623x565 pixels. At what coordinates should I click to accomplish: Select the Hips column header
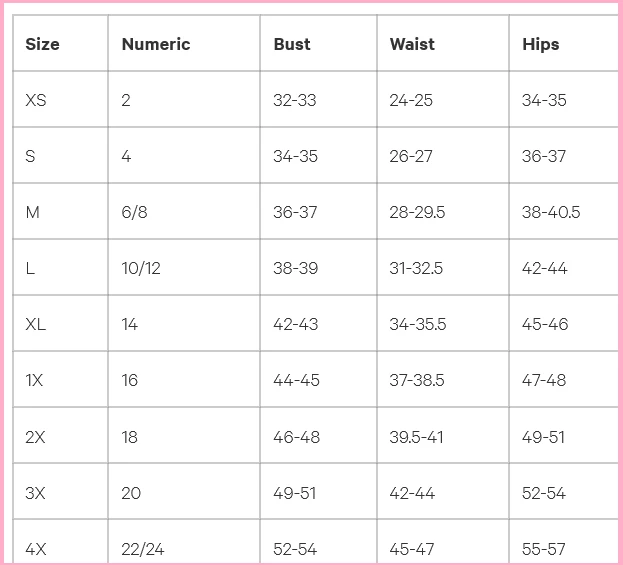click(x=541, y=44)
